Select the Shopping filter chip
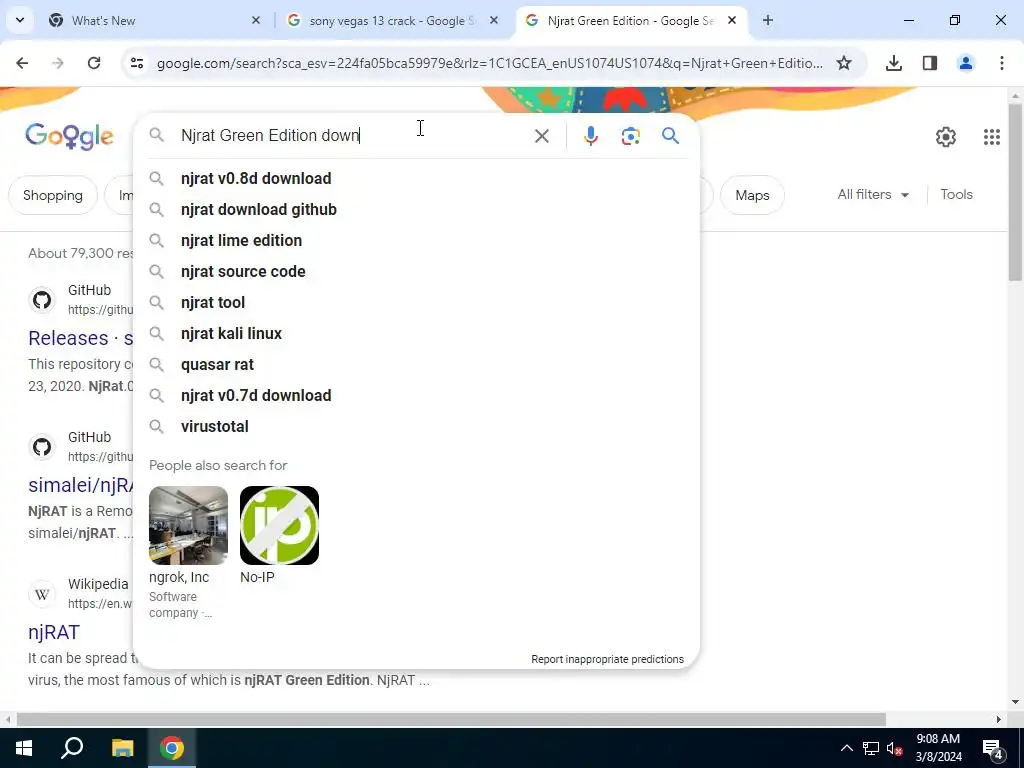Image resolution: width=1024 pixels, height=768 pixels. click(x=53, y=195)
